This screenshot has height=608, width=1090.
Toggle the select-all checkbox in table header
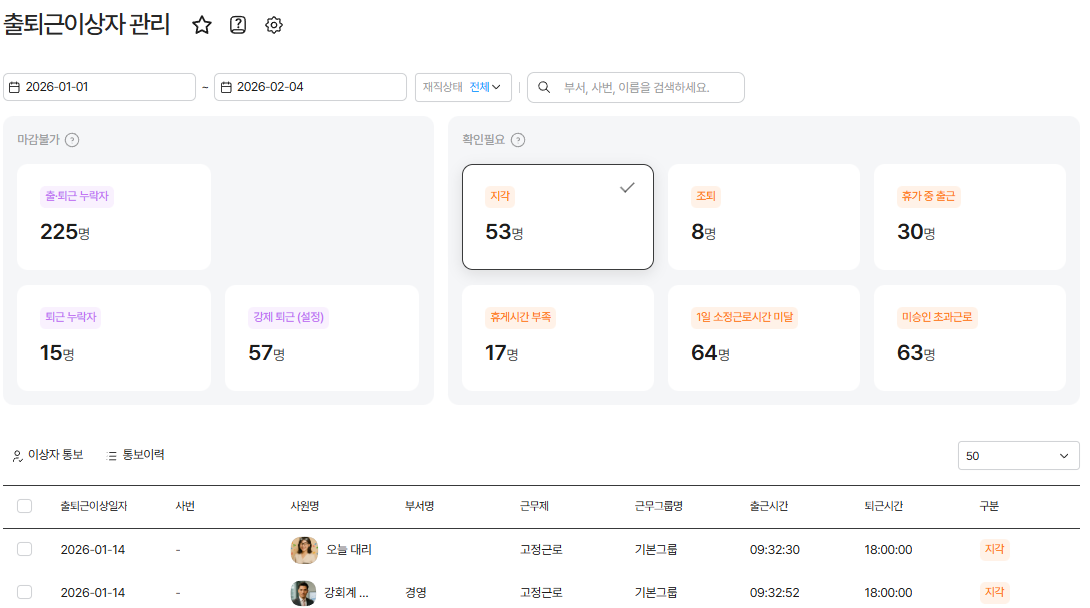(x=25, y=506)
